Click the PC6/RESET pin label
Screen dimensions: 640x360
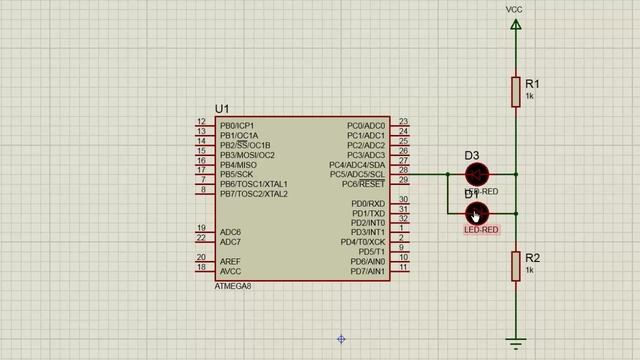tap(363, 184)
